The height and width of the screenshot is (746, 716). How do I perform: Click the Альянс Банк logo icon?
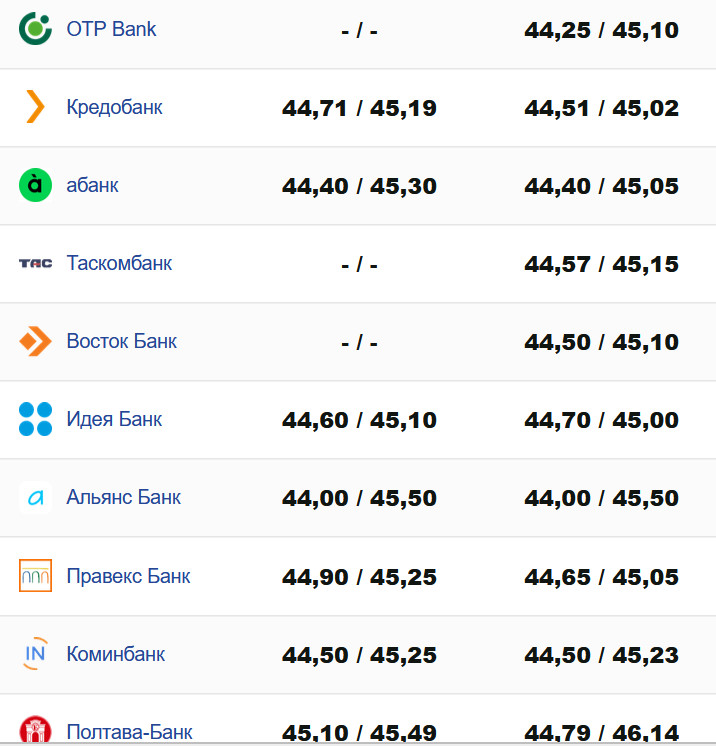coord(35,497)
